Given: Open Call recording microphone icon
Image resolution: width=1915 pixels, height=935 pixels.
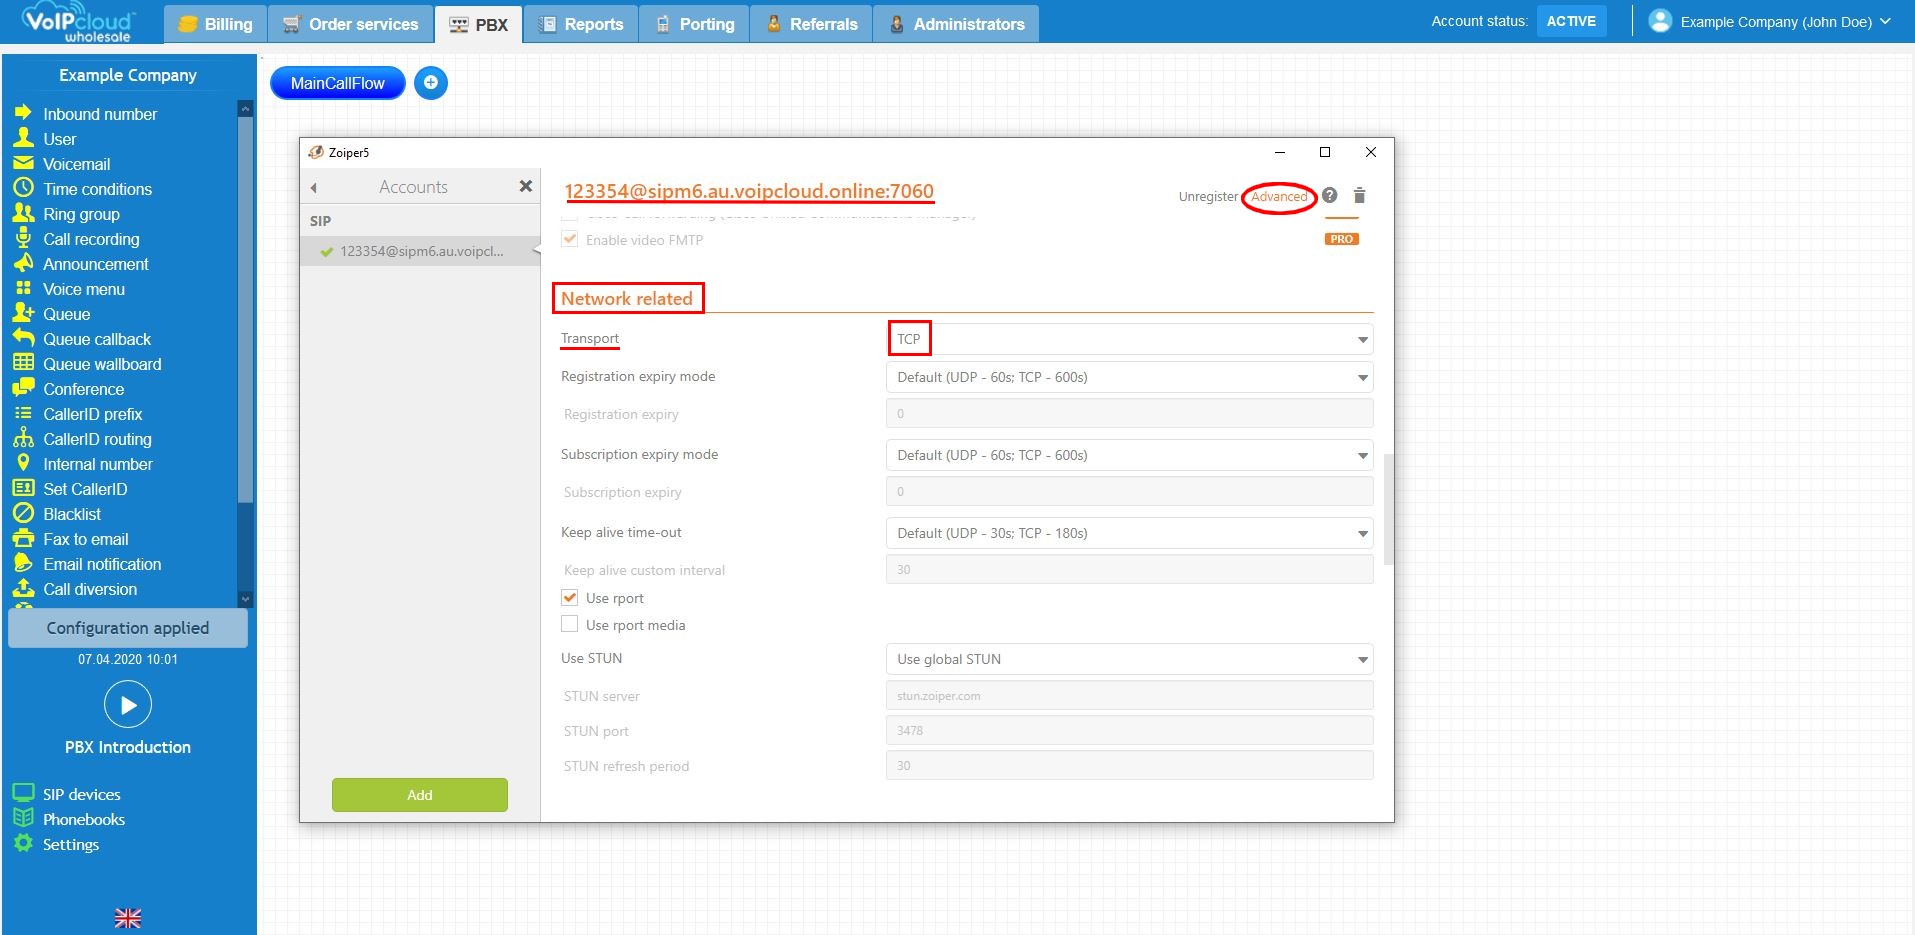Looking at the screenshot, I should [x=23, y=238].
